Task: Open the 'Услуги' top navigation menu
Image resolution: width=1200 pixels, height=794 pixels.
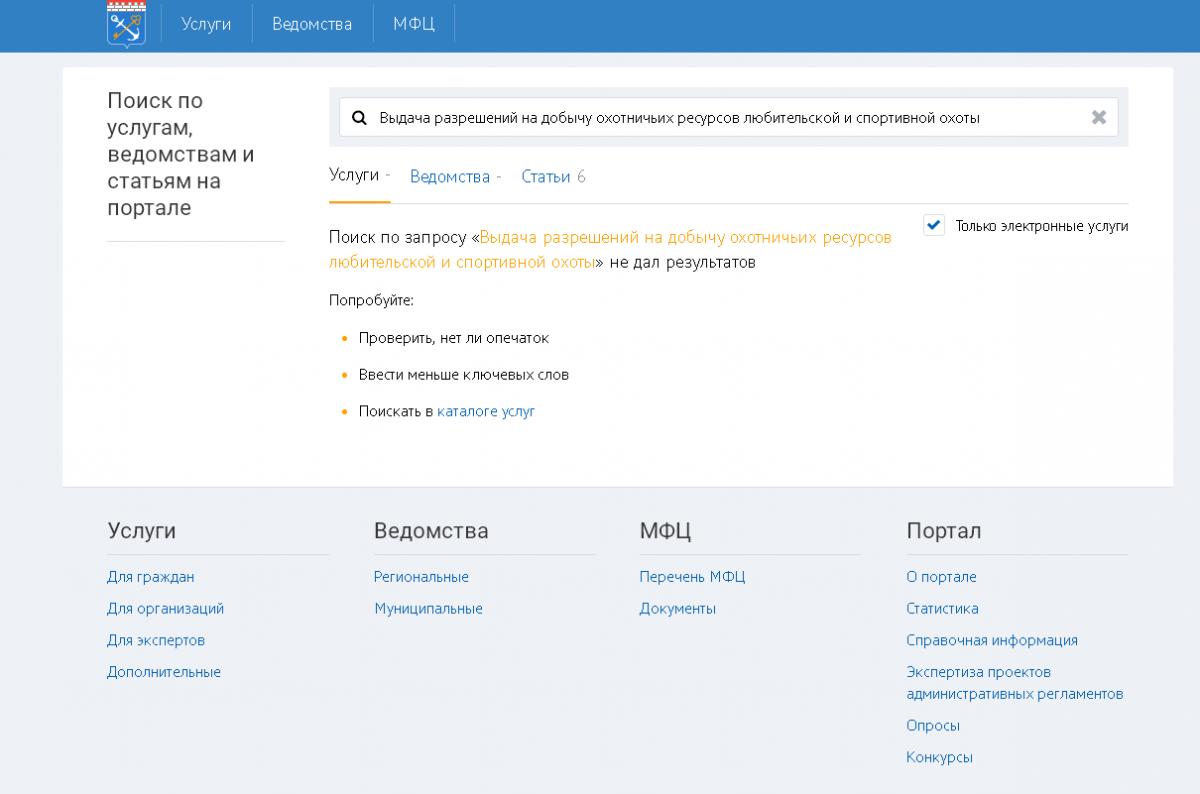Action: (x=206, y=24)
